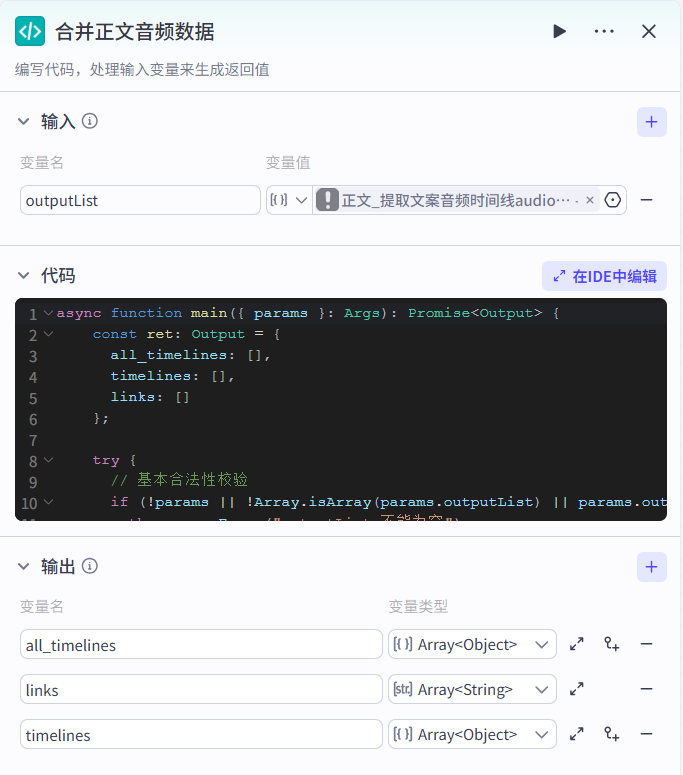Collapse the 输出 section
The width and height of the screenshot is (683, 775).
(x=25, y=567)
